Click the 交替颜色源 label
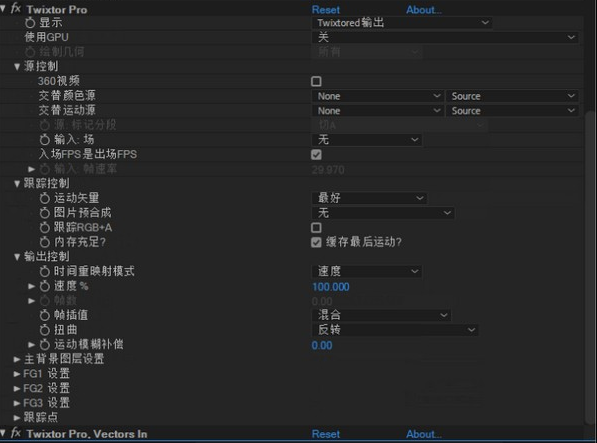597x443 pixels. coord(67,96)
